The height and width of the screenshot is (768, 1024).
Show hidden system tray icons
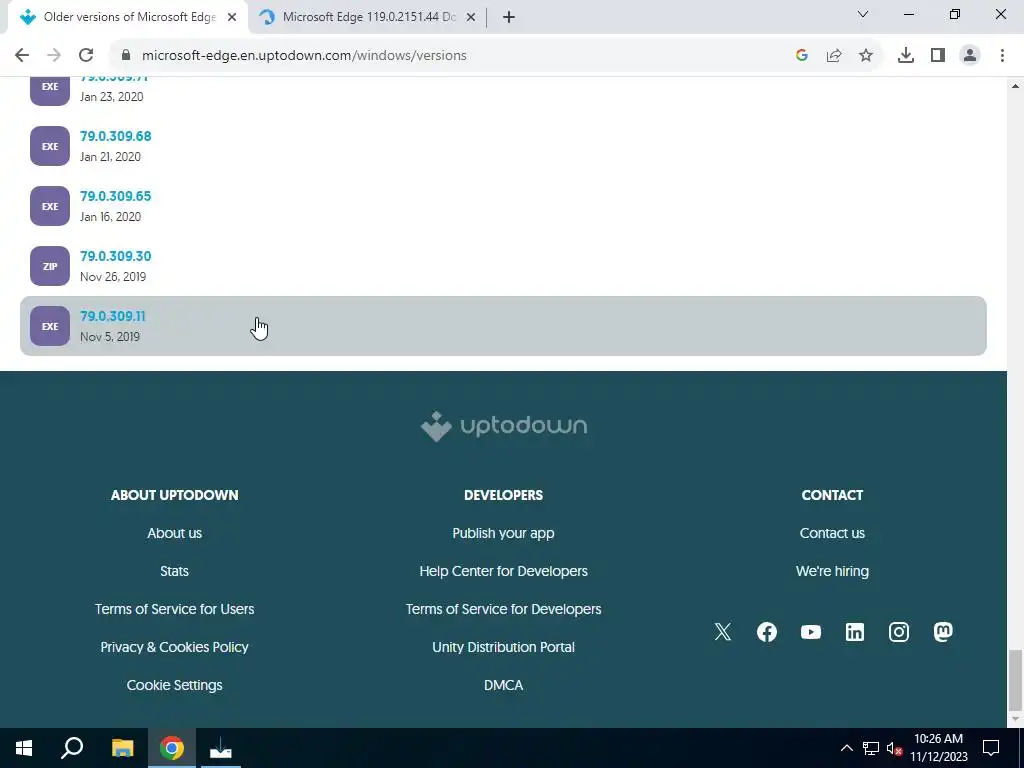point(846,748)
